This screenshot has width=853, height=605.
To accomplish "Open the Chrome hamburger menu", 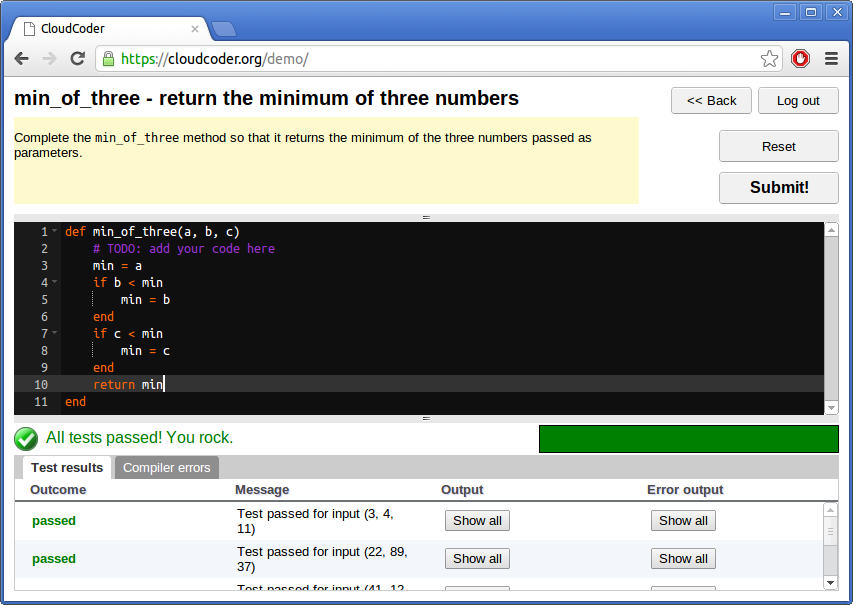I will click(x=831, y=58).
